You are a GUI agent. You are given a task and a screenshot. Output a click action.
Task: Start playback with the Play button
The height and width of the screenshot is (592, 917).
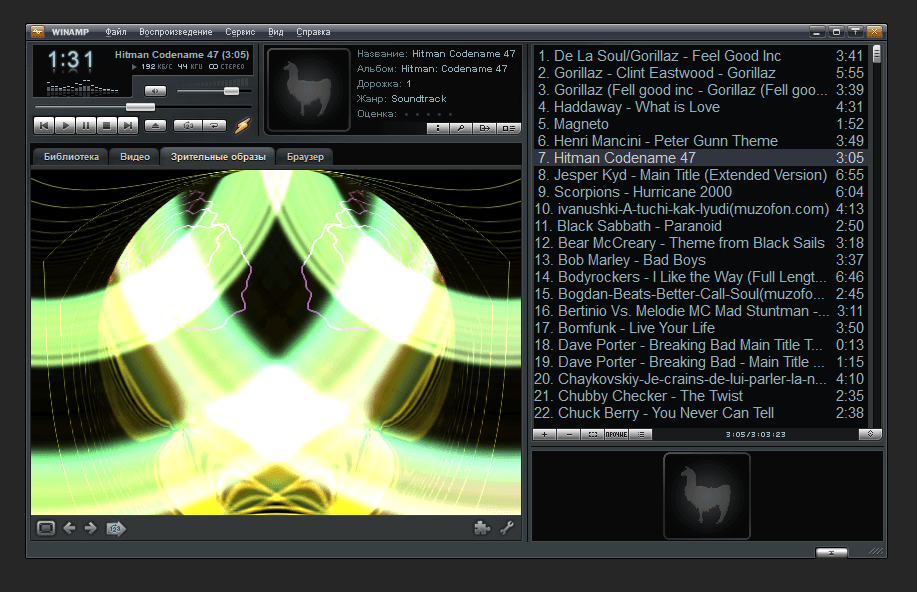65,126
